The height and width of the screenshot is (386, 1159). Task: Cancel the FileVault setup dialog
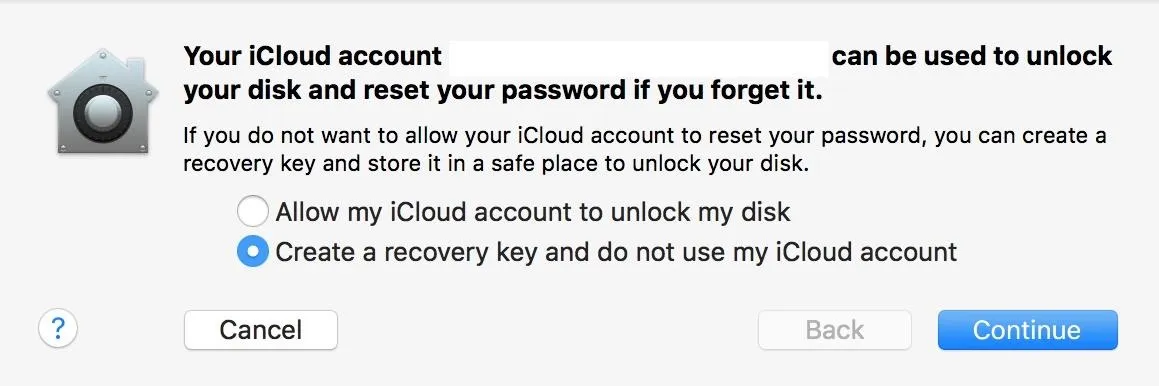261,330
